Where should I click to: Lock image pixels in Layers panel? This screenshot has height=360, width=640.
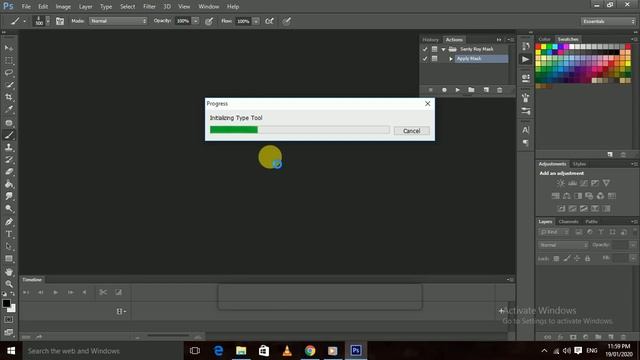coord(567,258)
